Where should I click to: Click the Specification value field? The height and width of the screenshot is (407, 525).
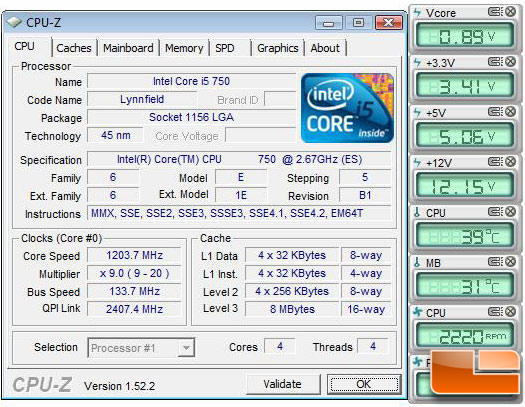[239, 159]
